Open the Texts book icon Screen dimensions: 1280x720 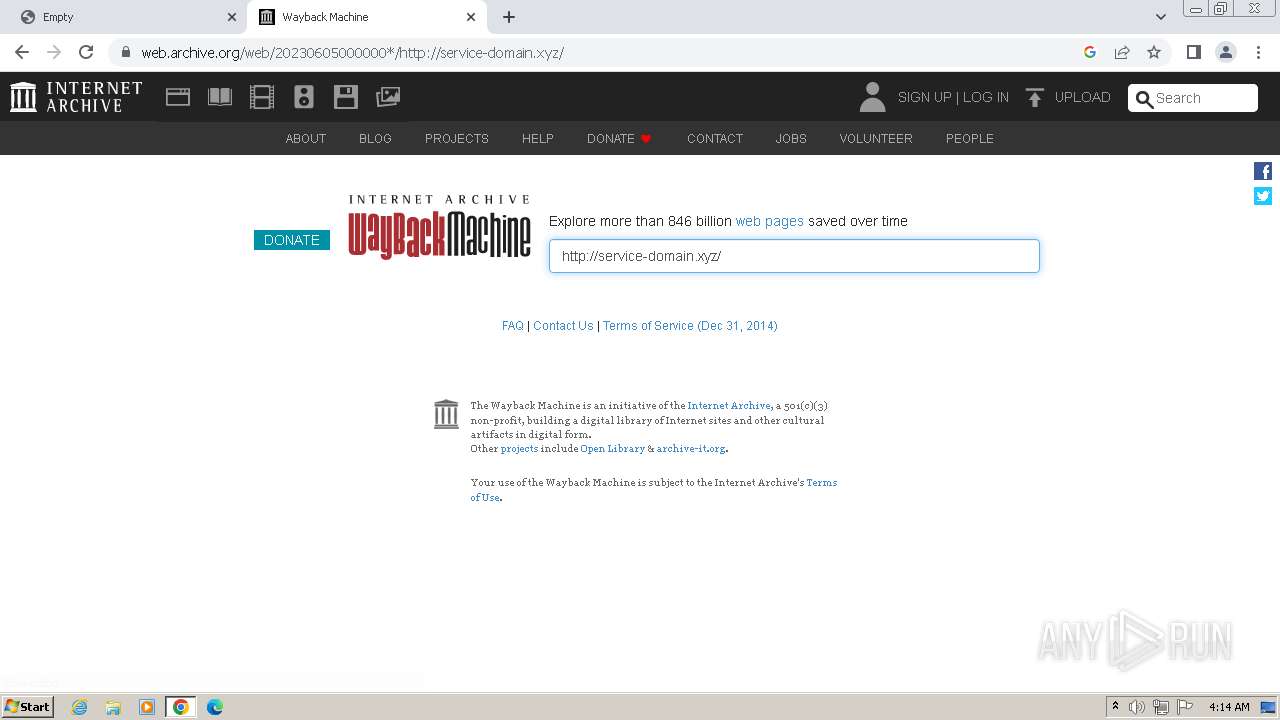tap(220, 97)
